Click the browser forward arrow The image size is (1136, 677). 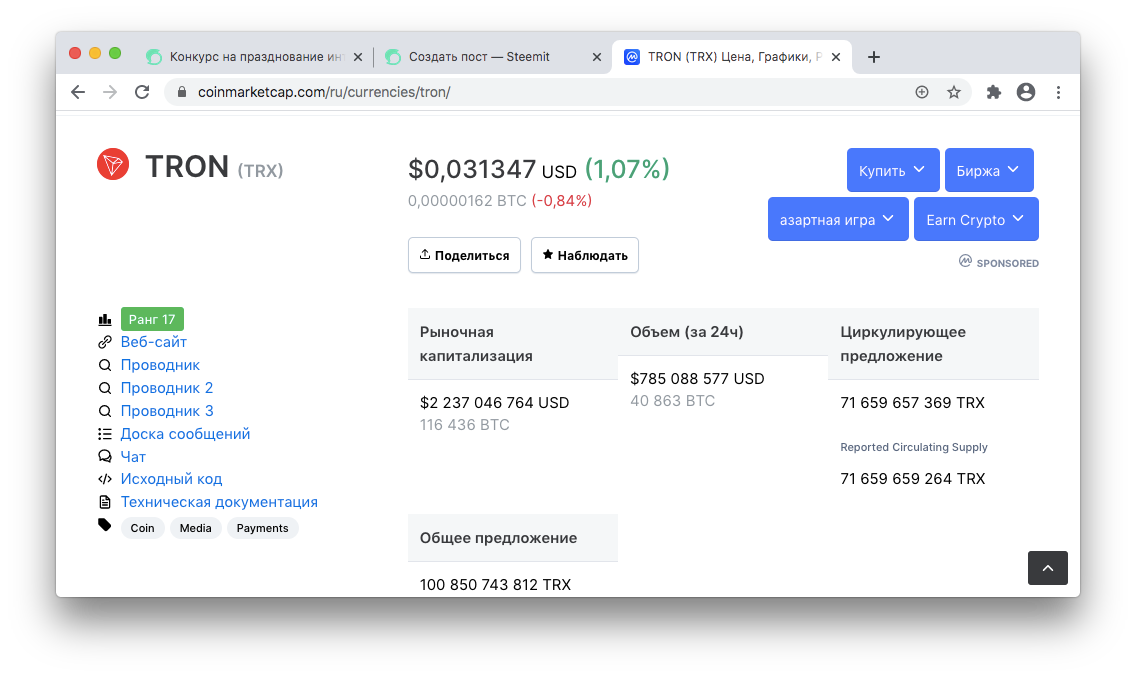coord(110,92)
